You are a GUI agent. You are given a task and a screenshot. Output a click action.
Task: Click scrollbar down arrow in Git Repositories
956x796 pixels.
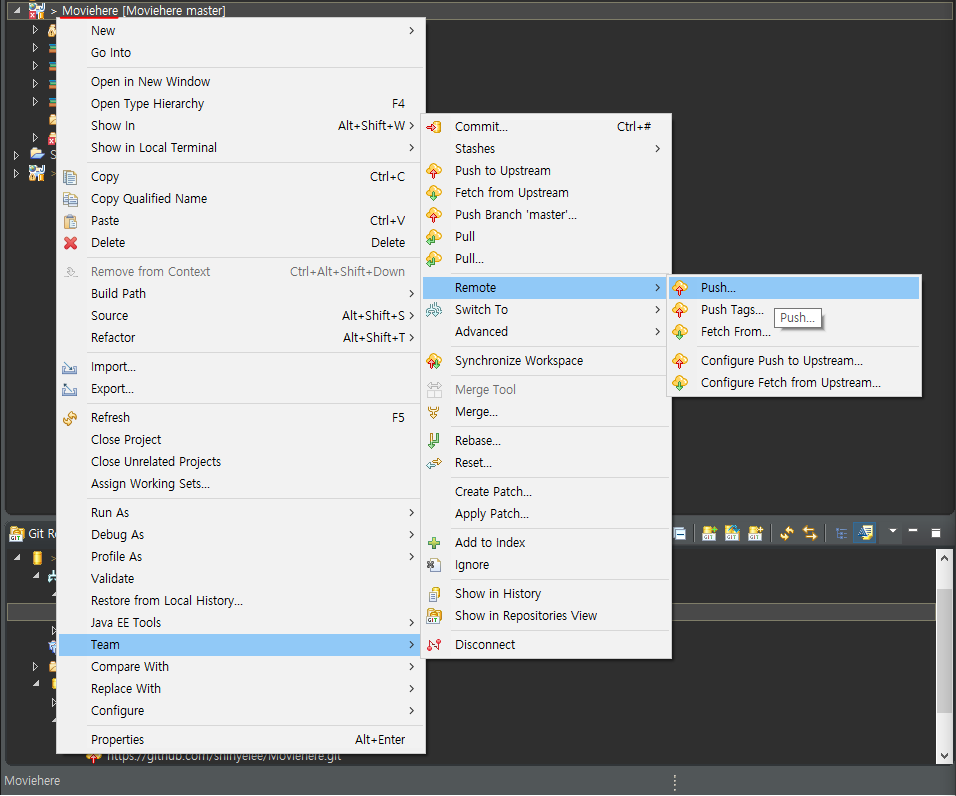click(944, 756)
